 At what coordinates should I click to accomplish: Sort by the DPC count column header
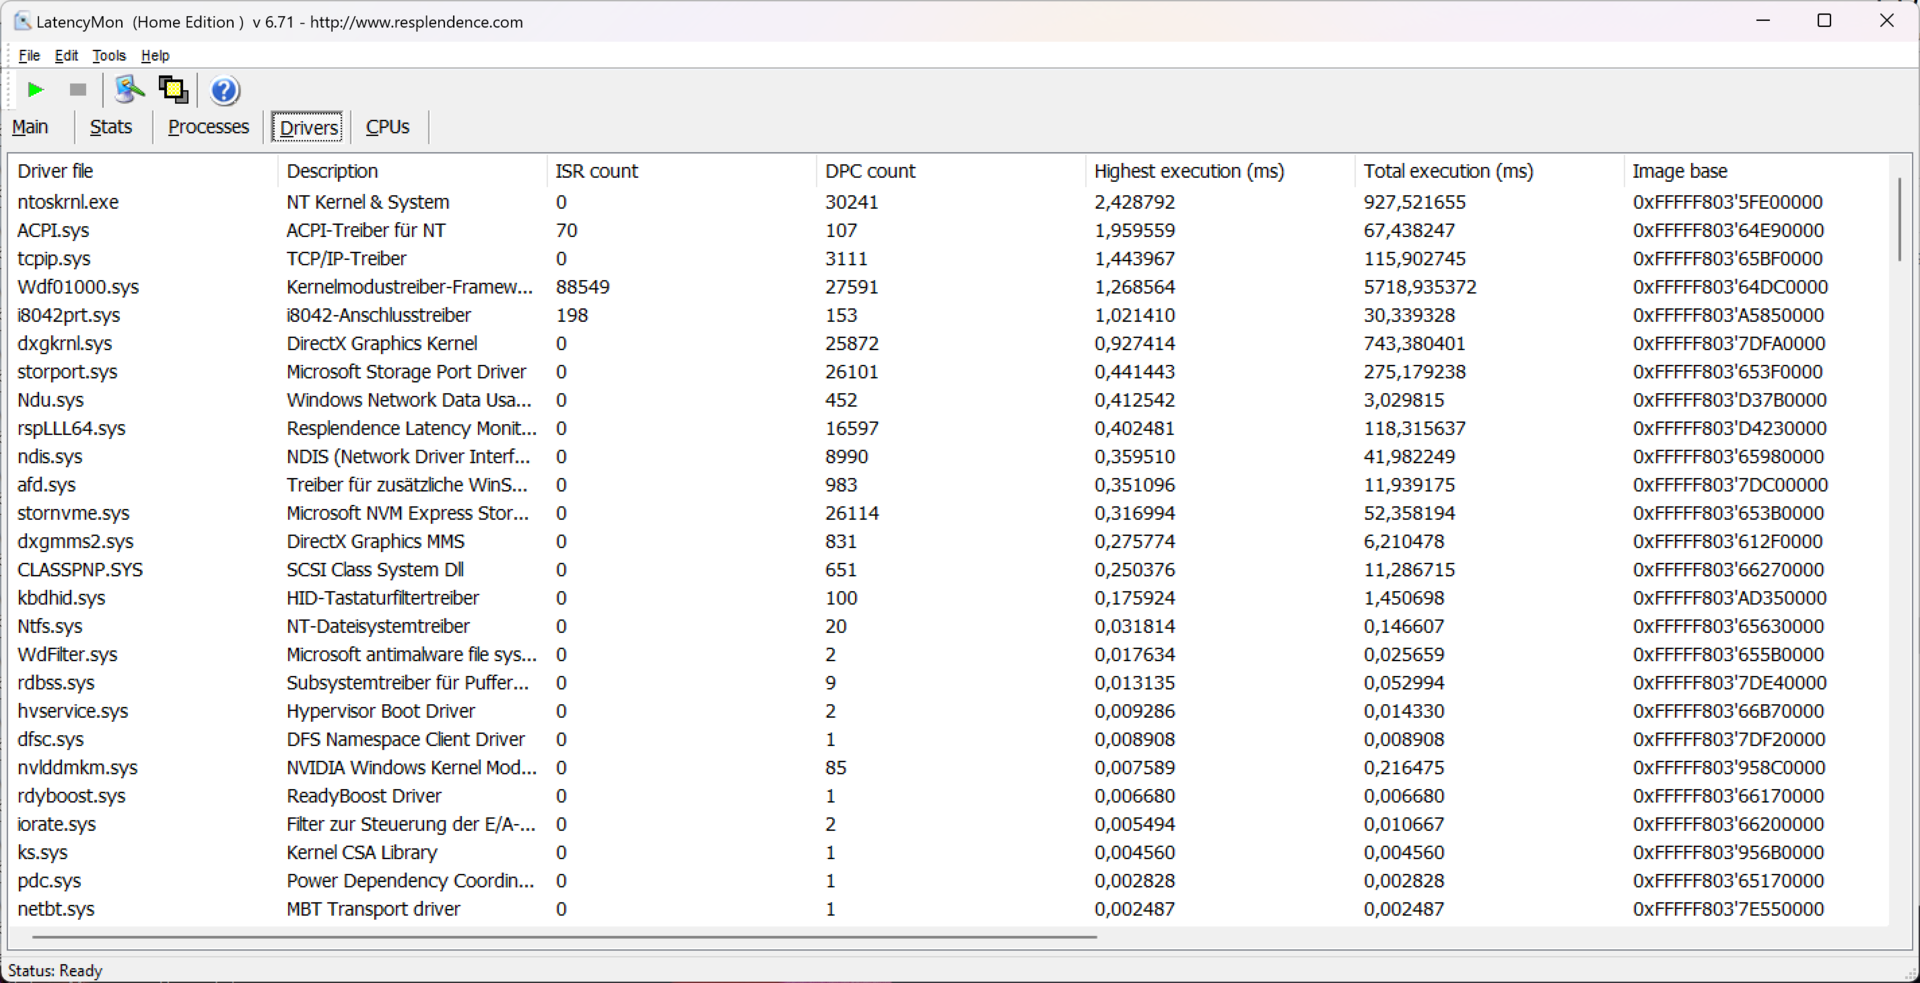(870, 171)
